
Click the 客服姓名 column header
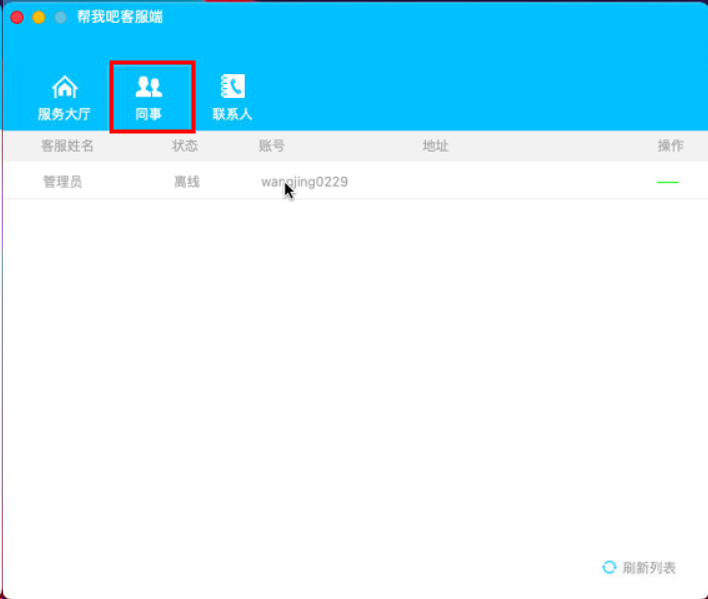coord(67,146)
